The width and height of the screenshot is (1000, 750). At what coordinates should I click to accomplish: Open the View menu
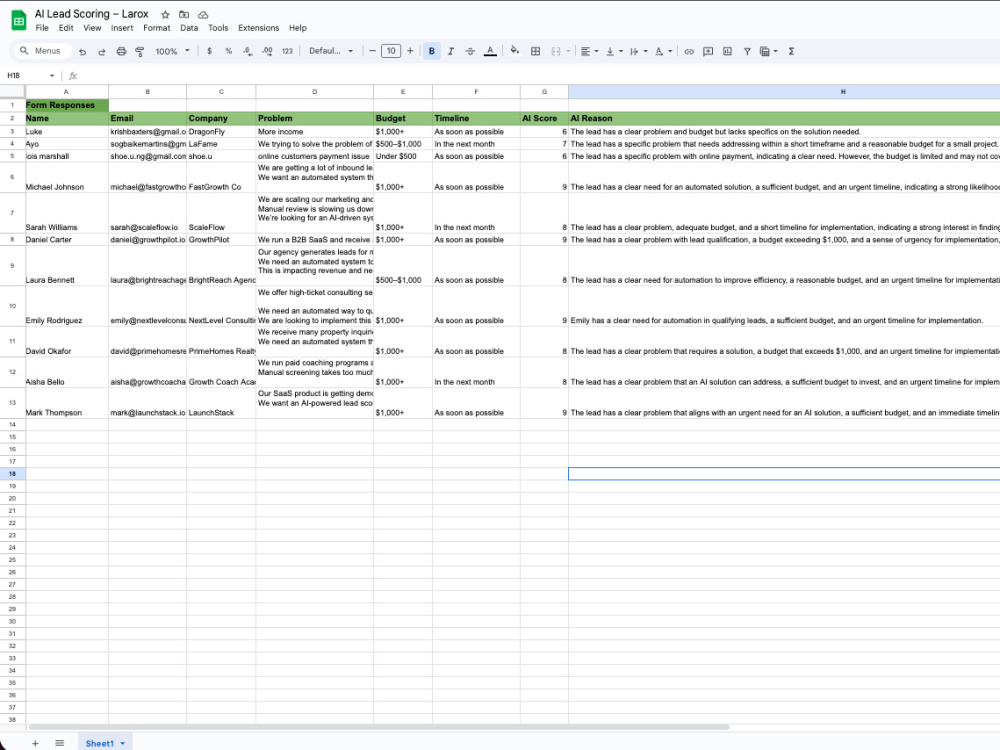[92, 28]
